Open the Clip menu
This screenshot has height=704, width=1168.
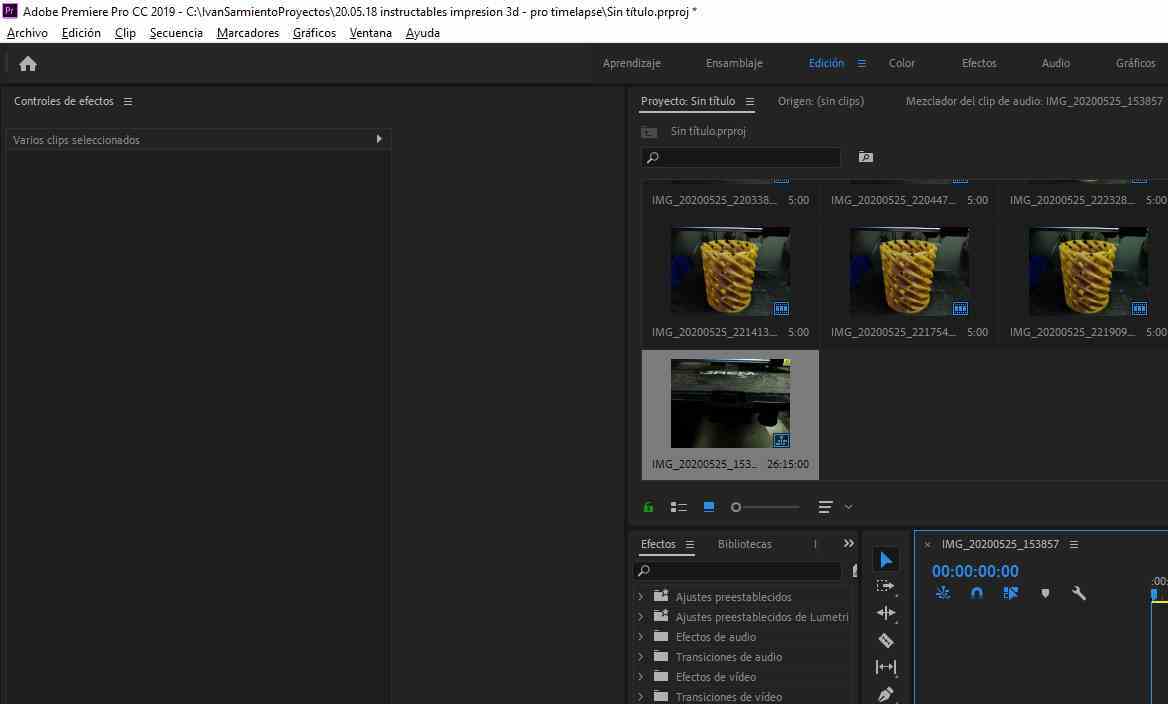(125, 33)
